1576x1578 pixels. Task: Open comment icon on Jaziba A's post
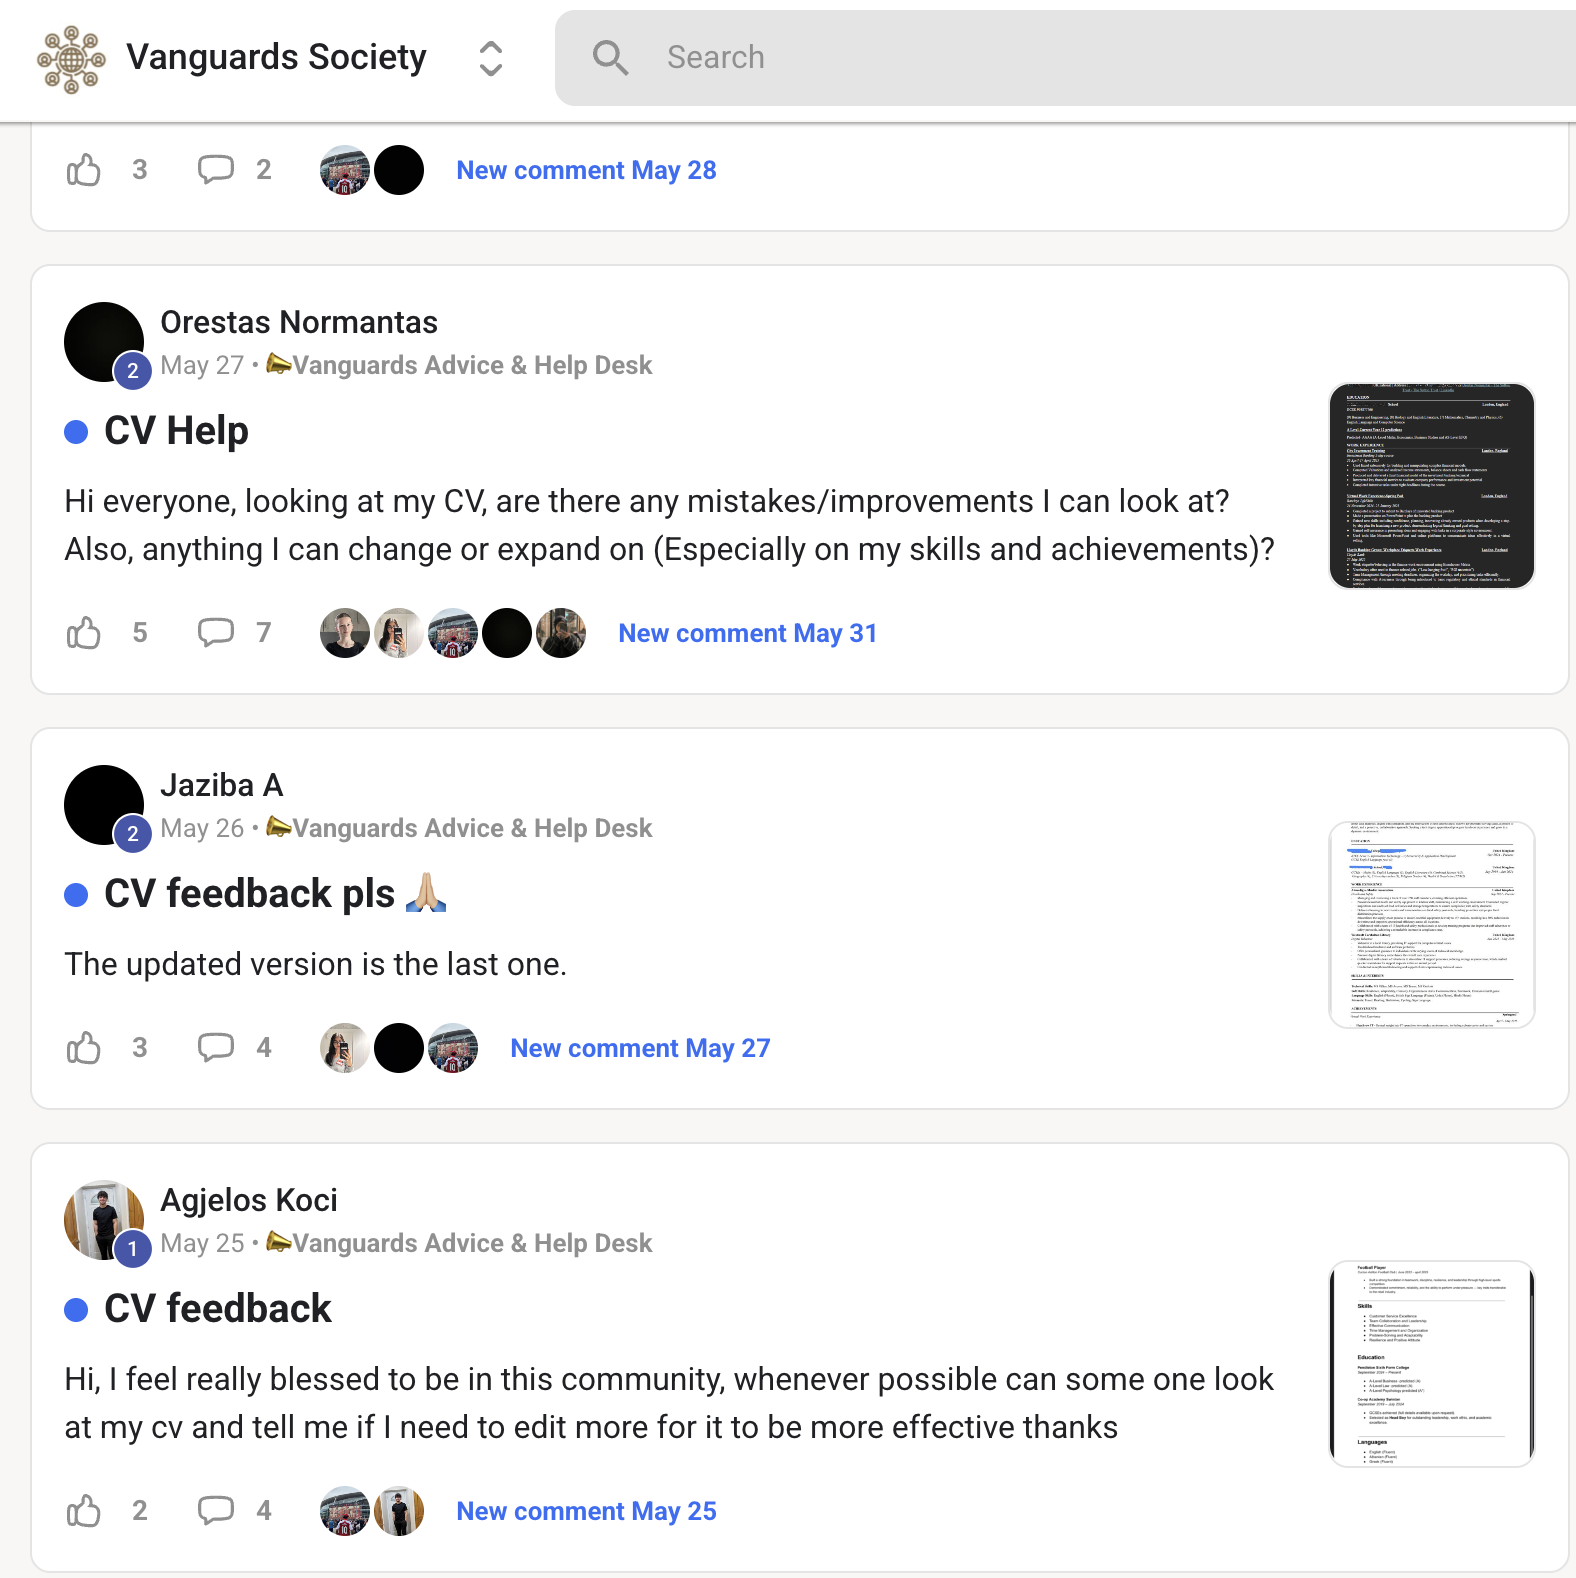click(216, 1048)
